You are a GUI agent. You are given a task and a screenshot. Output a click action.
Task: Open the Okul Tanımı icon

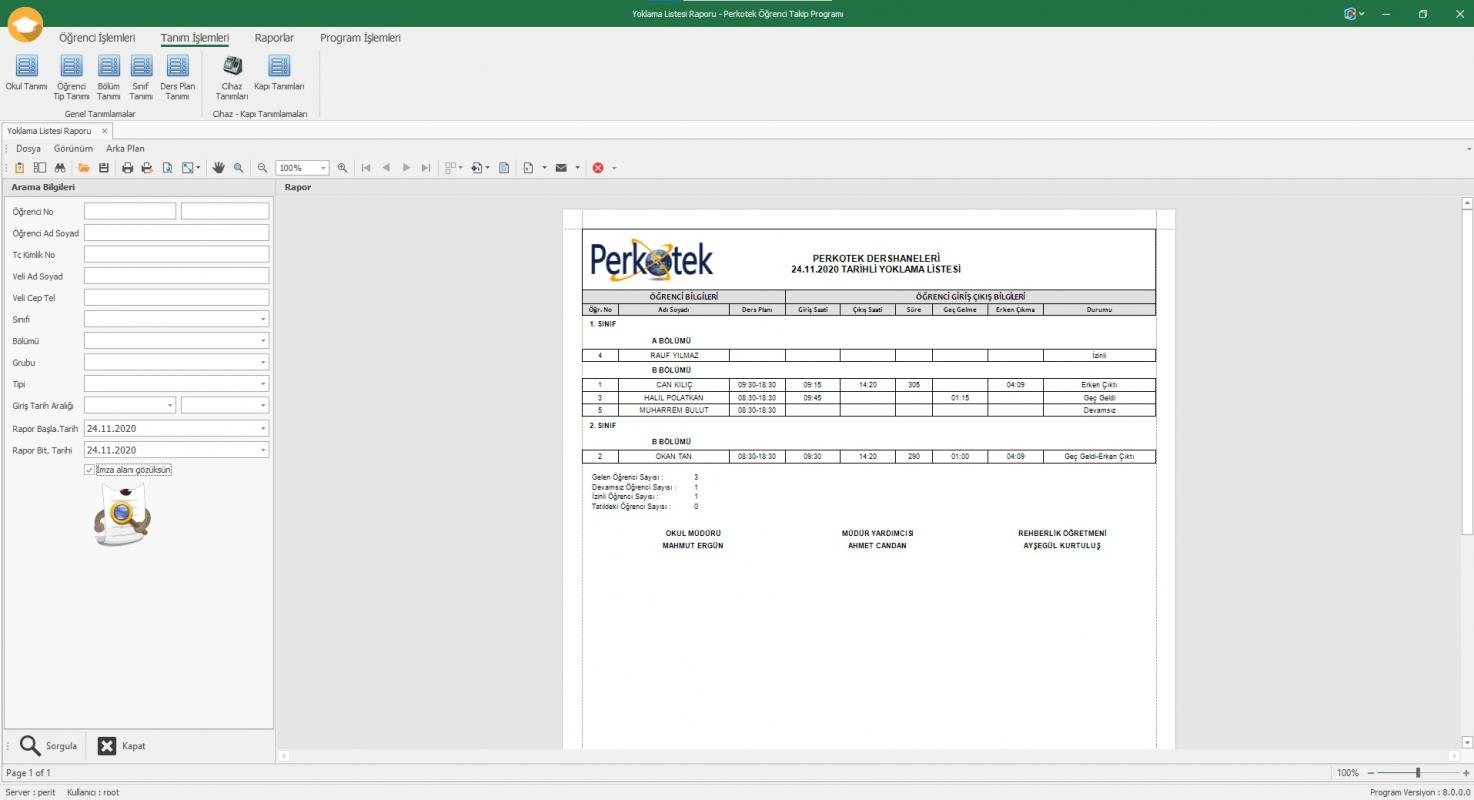click(27, 67)
